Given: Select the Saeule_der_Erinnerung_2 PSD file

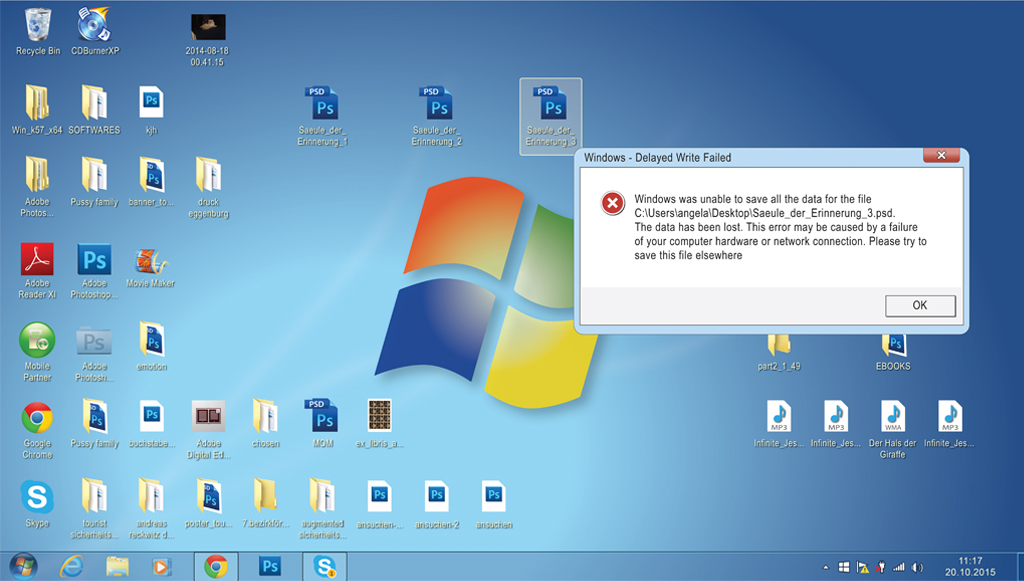Looking at the screenshot, I should point(438,117).
